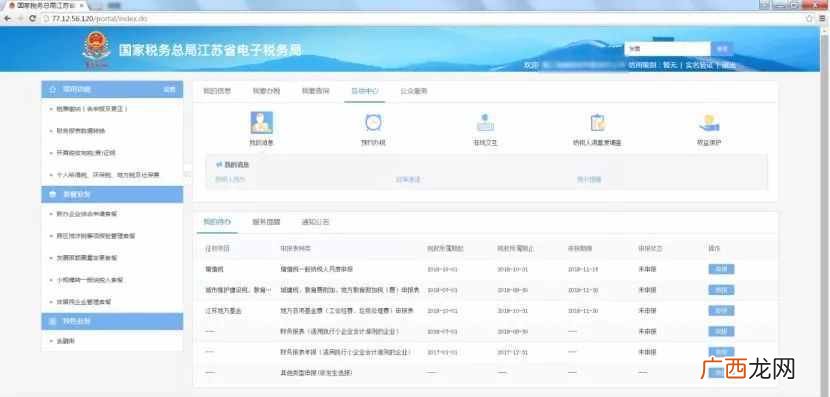Click 申报 button for 江苏地方基金 row
The image size is (830, 397).
click(x=721, y=310)
